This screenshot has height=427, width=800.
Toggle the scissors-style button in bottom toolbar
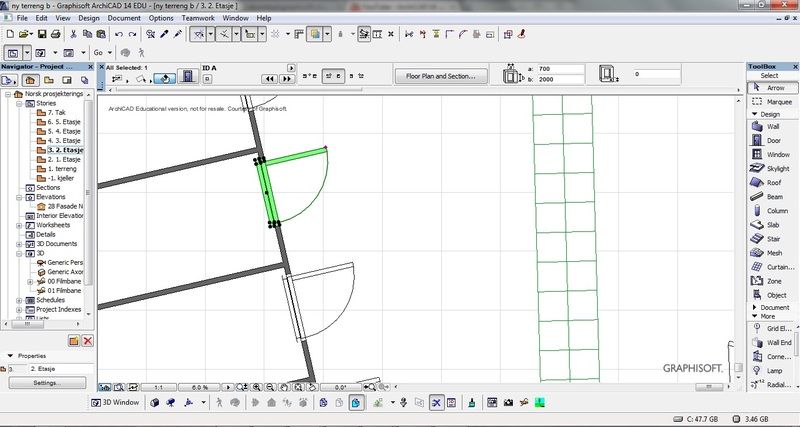point(436,403)
